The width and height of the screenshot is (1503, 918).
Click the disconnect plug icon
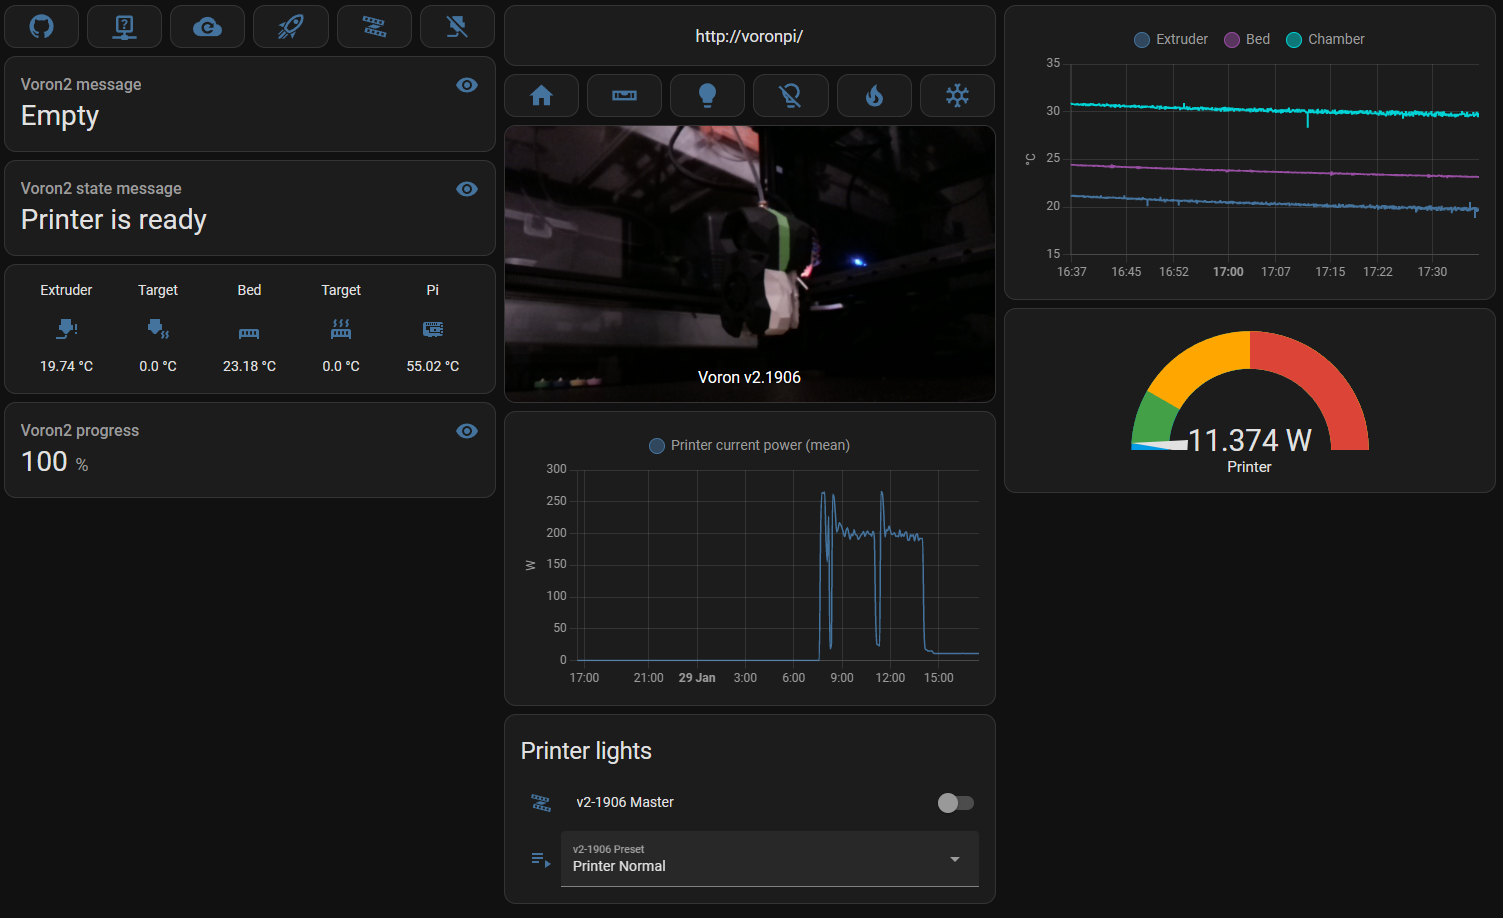click(457, 26)
